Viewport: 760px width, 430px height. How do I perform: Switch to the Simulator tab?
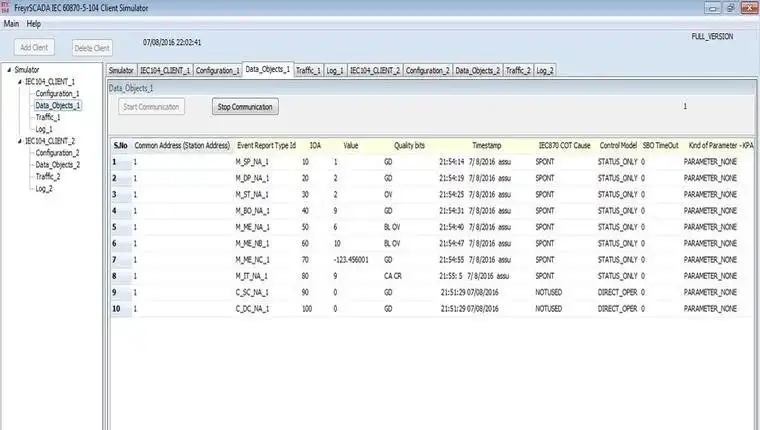121,71
